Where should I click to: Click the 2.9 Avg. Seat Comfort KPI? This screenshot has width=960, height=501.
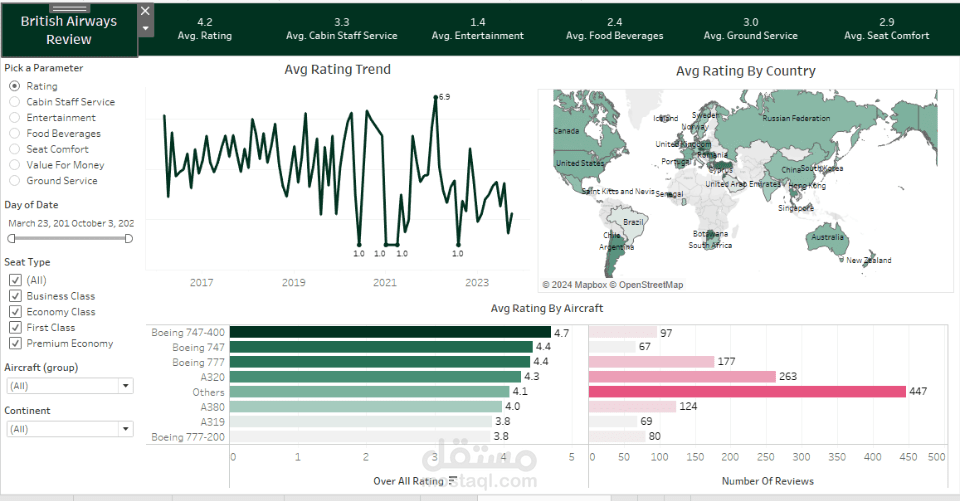(887, 29)
